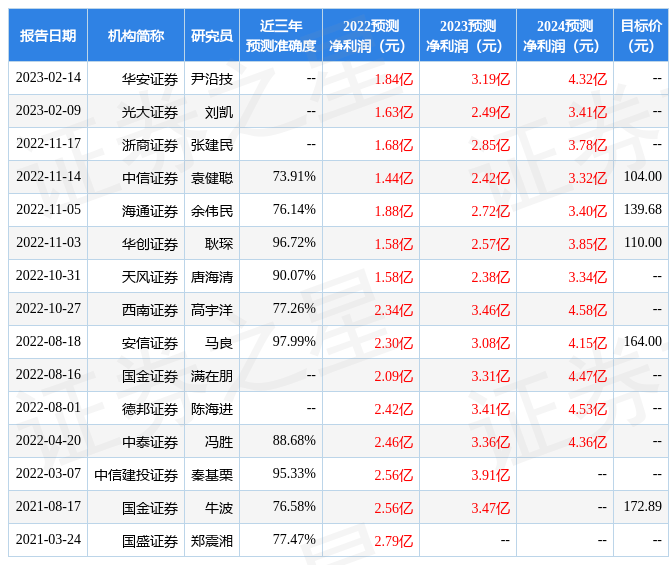Image resolution: width=669 pixels, height=565 pixels.
Task: Click the 97.99% accuracy value
Action: (x=294, y=342)
